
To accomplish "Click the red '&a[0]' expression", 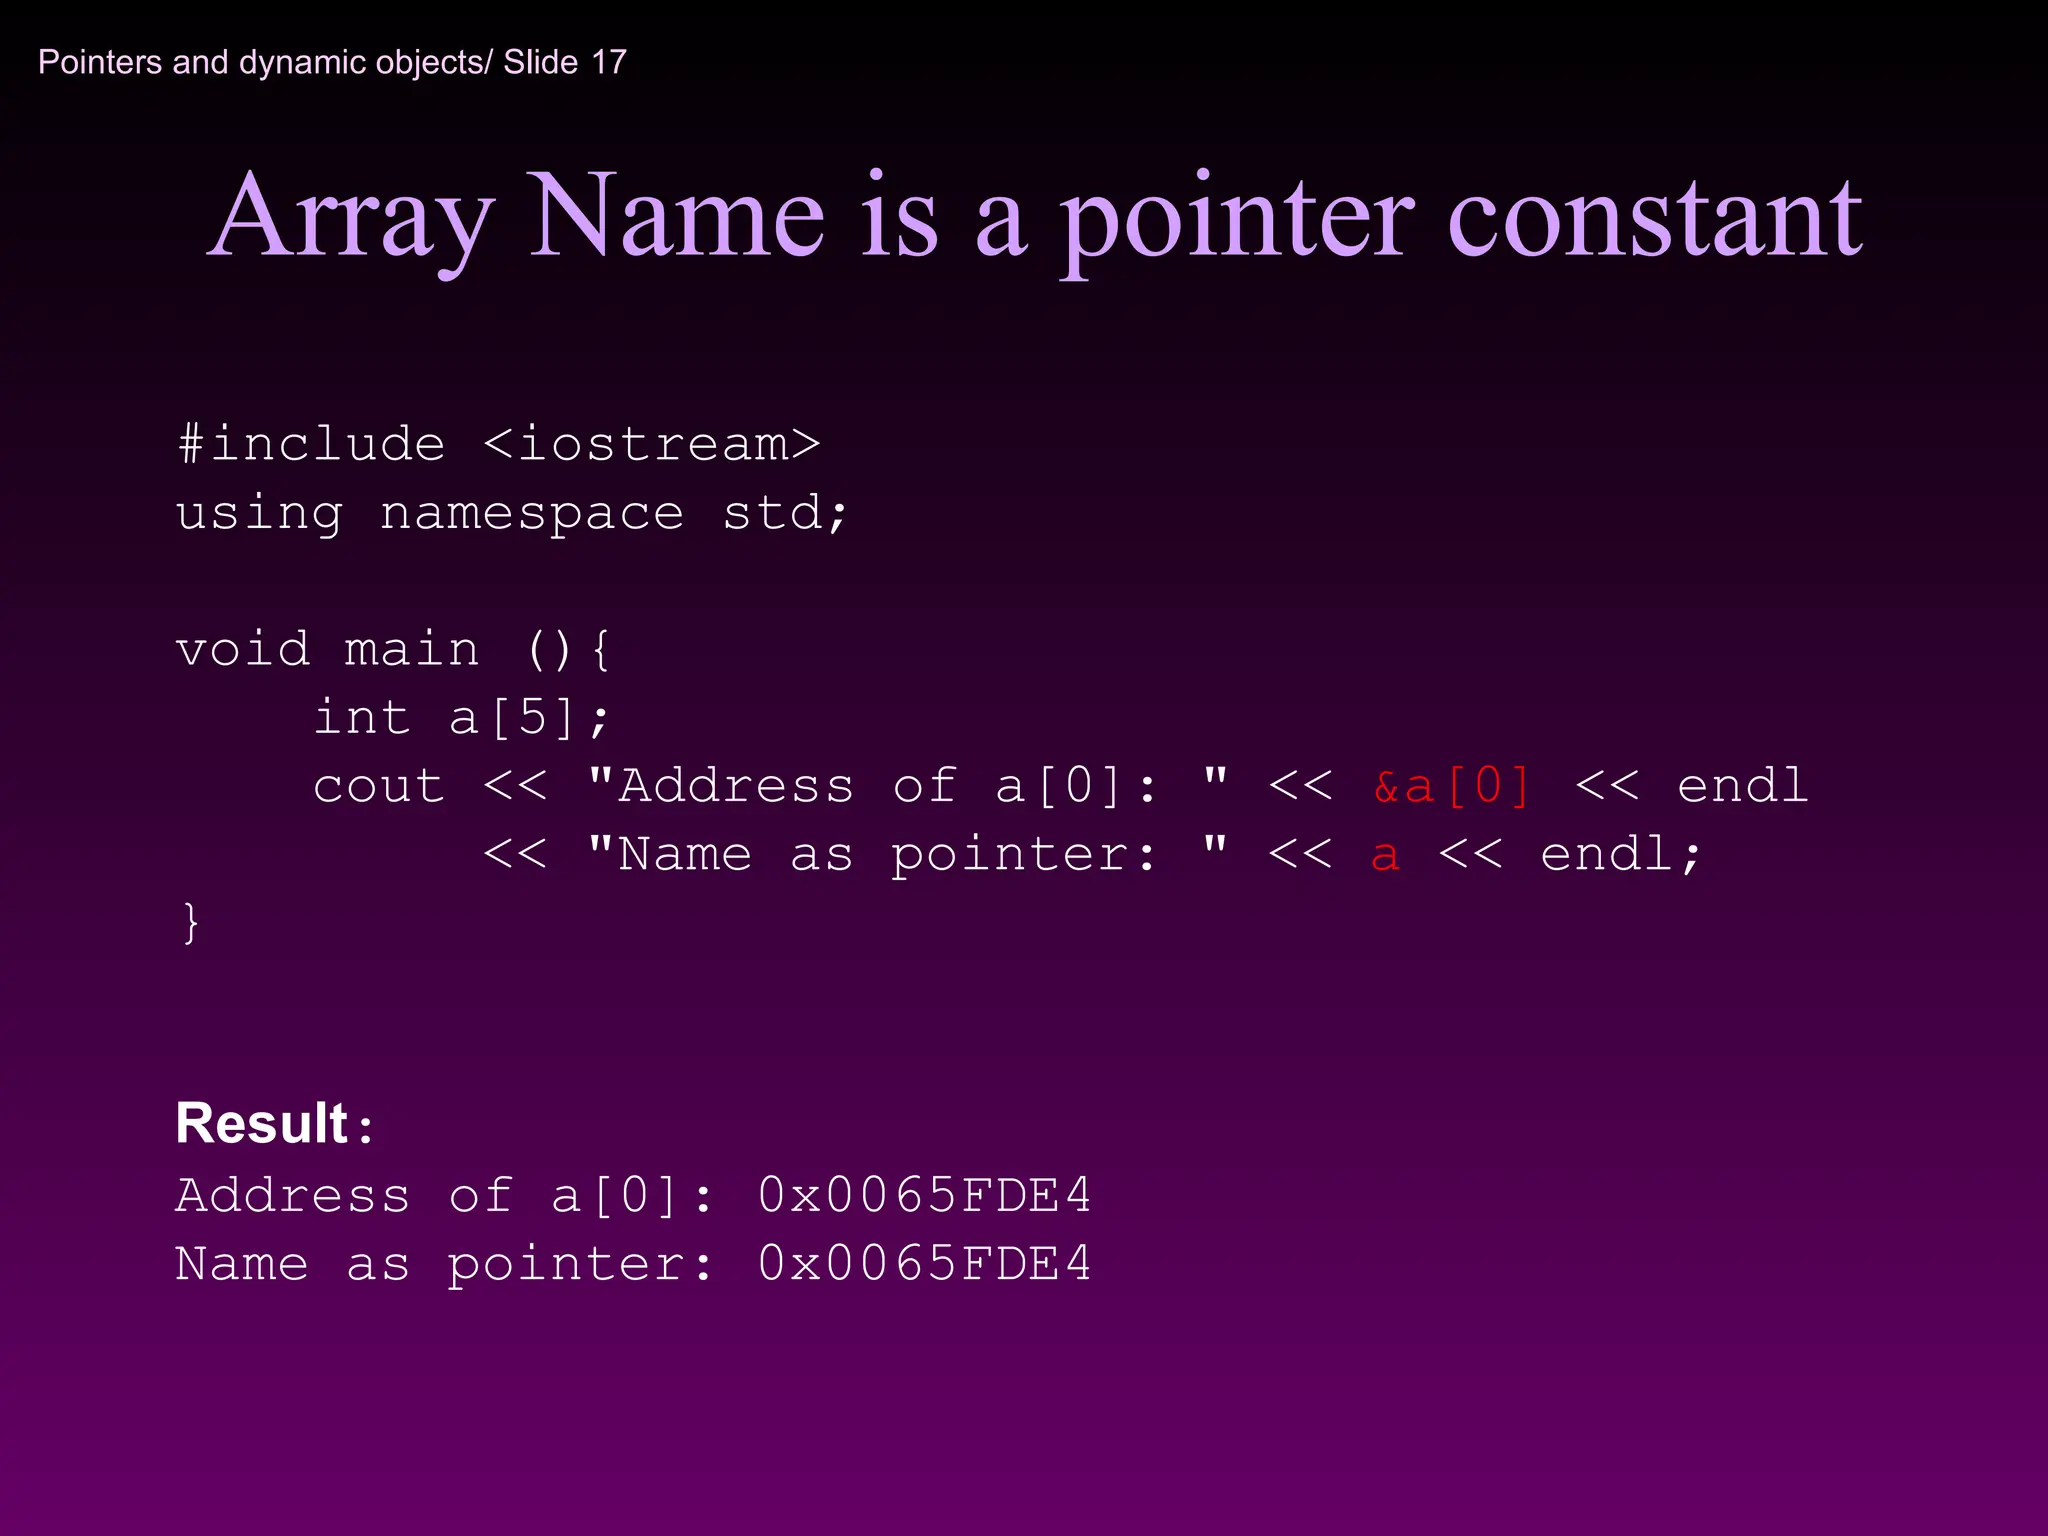I will point(1451,786).
